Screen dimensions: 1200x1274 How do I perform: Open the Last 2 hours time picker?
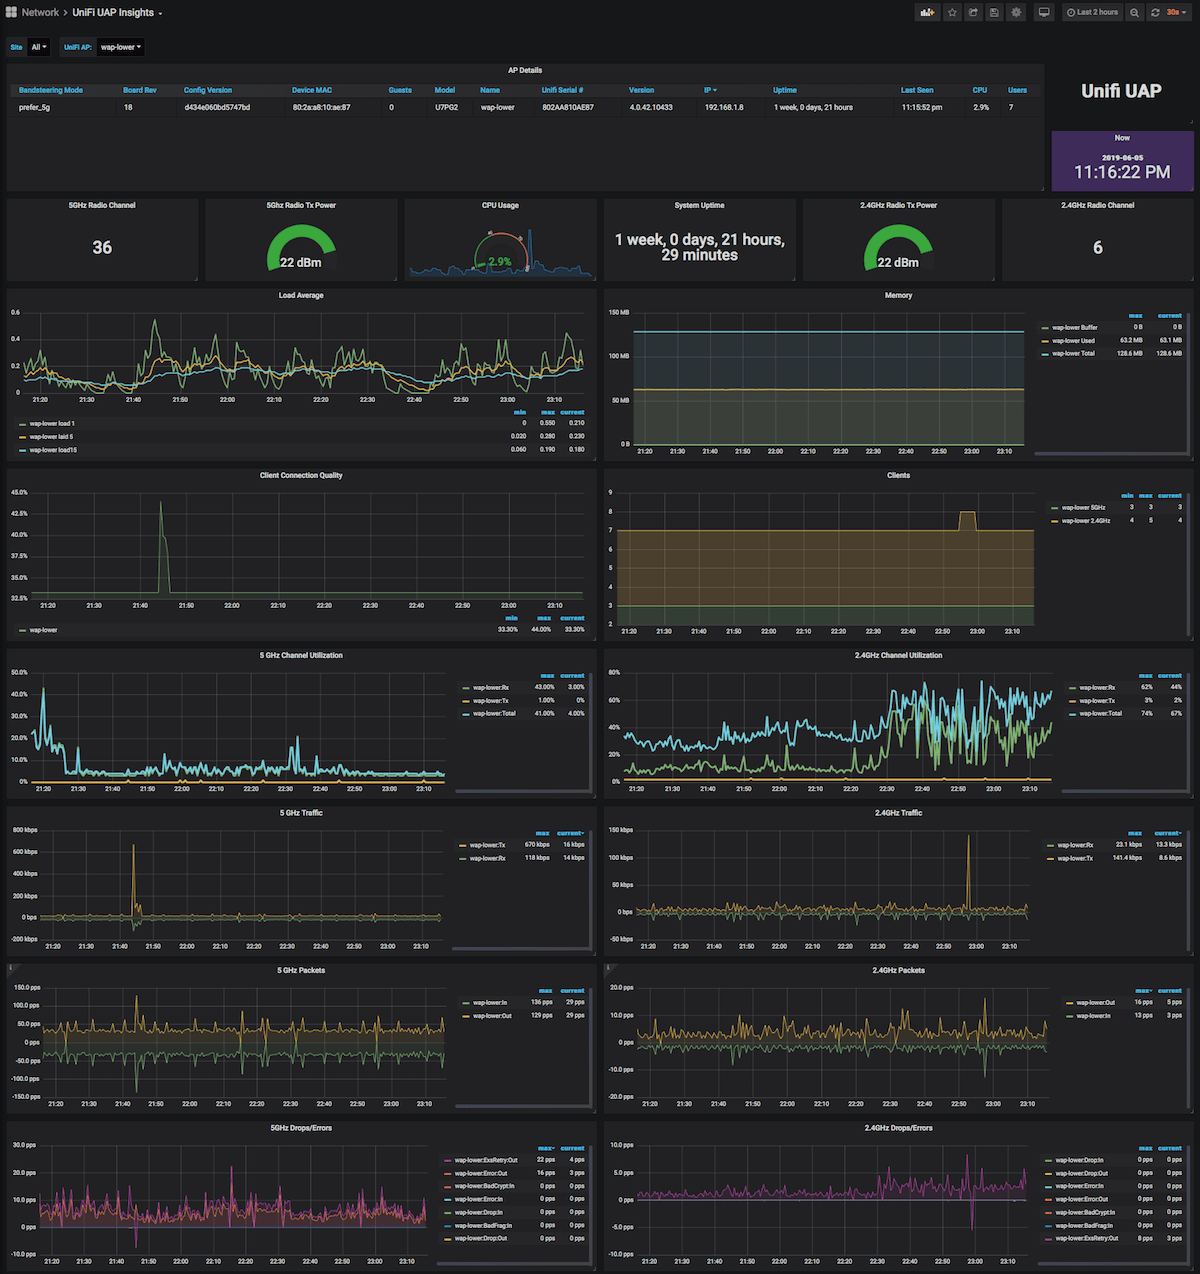[1092, 13]
